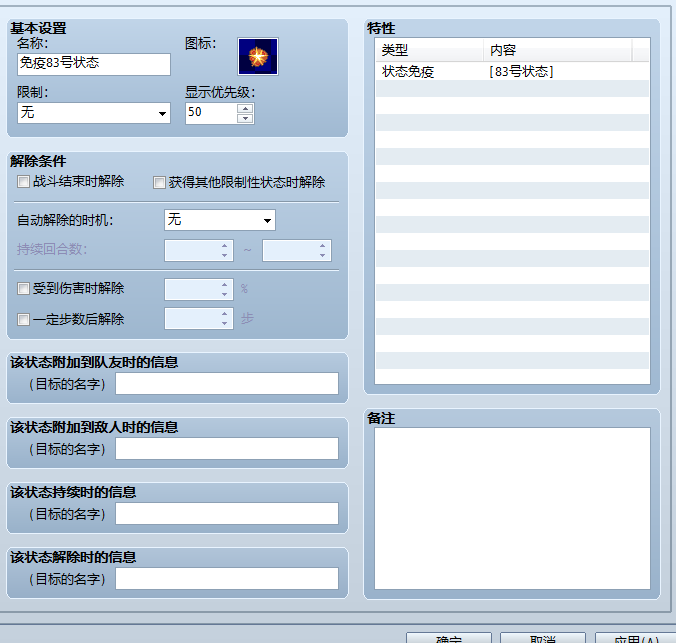The width and height of the screenshot is (676, 643).
Task: Click the 备注 notes text area
Action: [x=512, y=508]
